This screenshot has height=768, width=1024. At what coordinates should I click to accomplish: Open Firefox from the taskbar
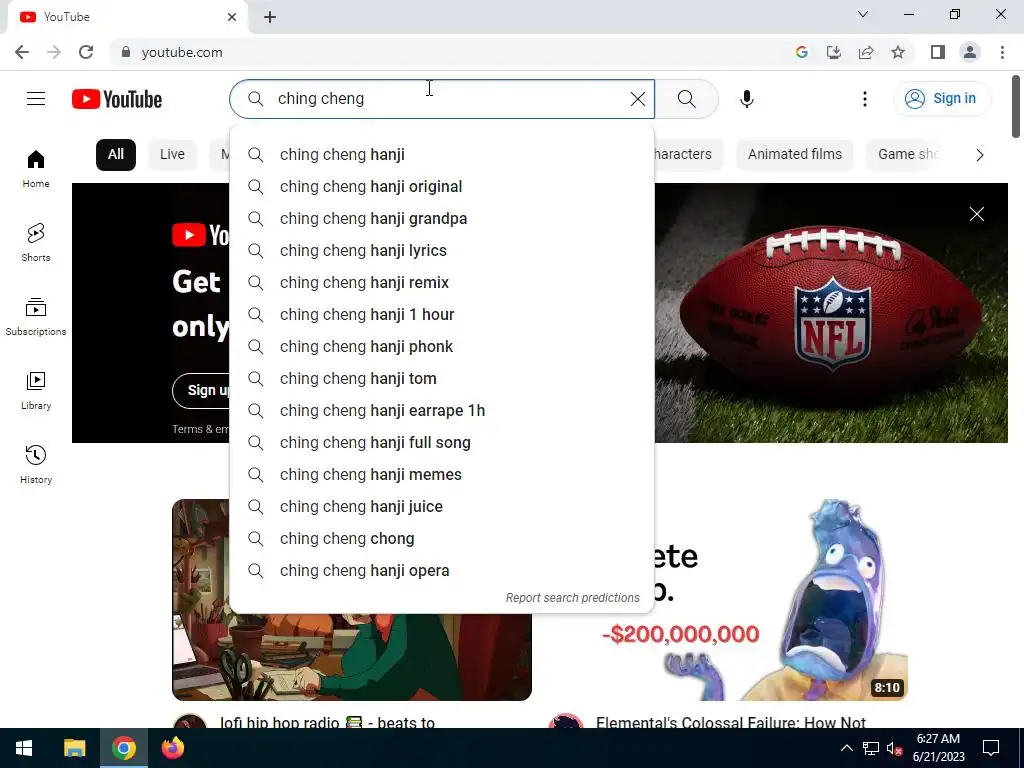(173, 748)
